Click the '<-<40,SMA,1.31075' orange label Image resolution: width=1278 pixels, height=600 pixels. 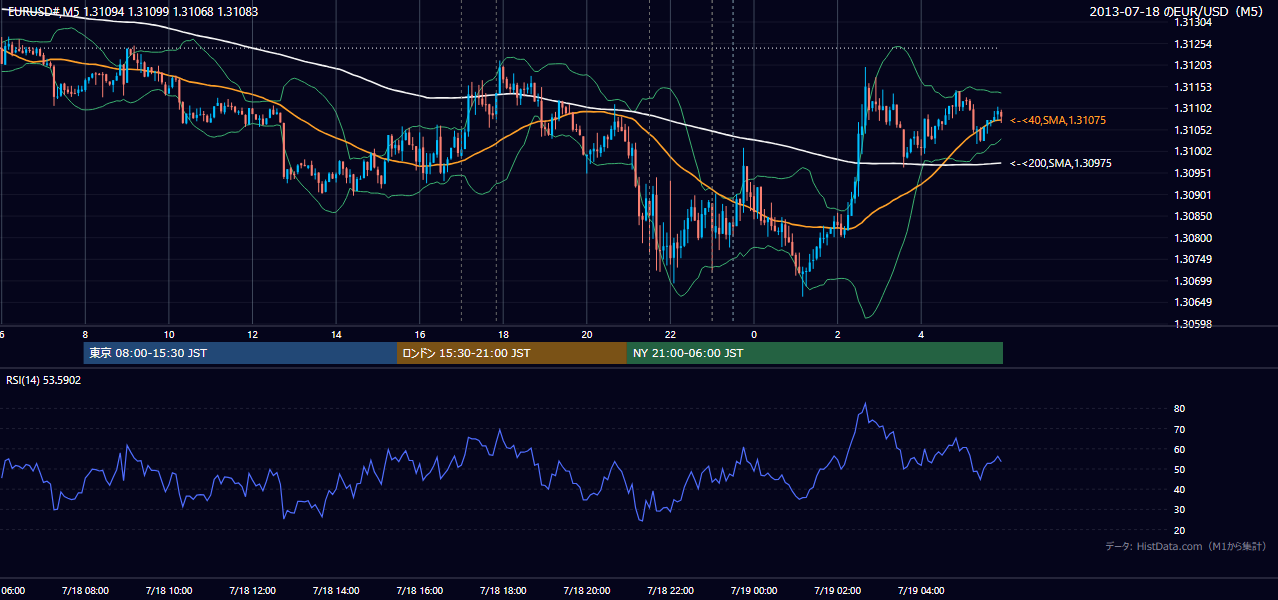click(1057, 120)
